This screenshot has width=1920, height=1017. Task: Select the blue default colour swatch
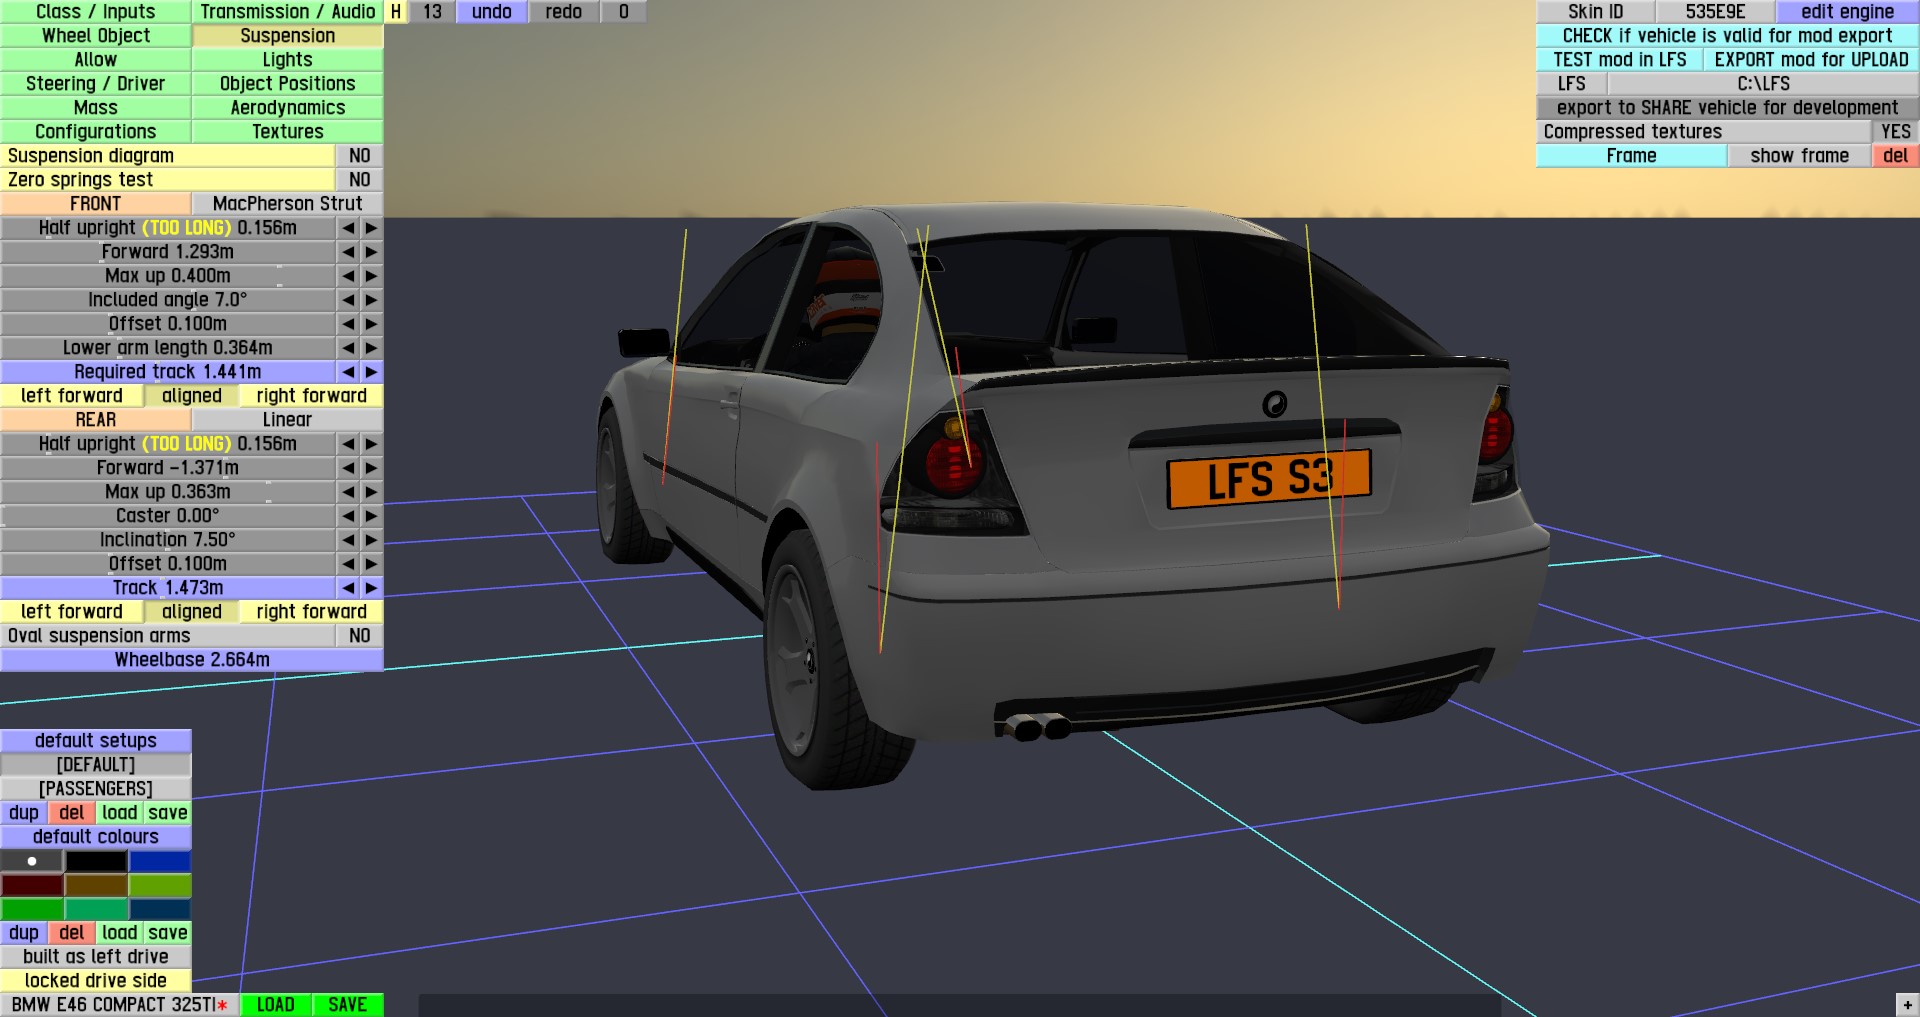pos(160,861)
